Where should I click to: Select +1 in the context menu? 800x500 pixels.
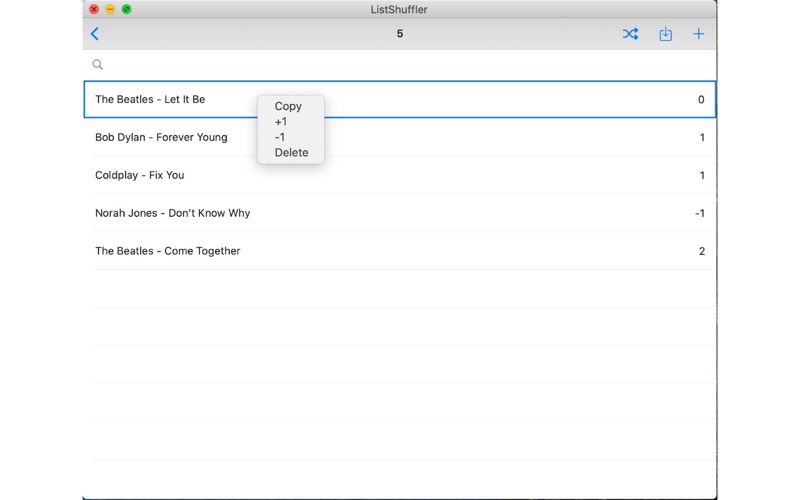pyautogui.click(x=281, y=122)
